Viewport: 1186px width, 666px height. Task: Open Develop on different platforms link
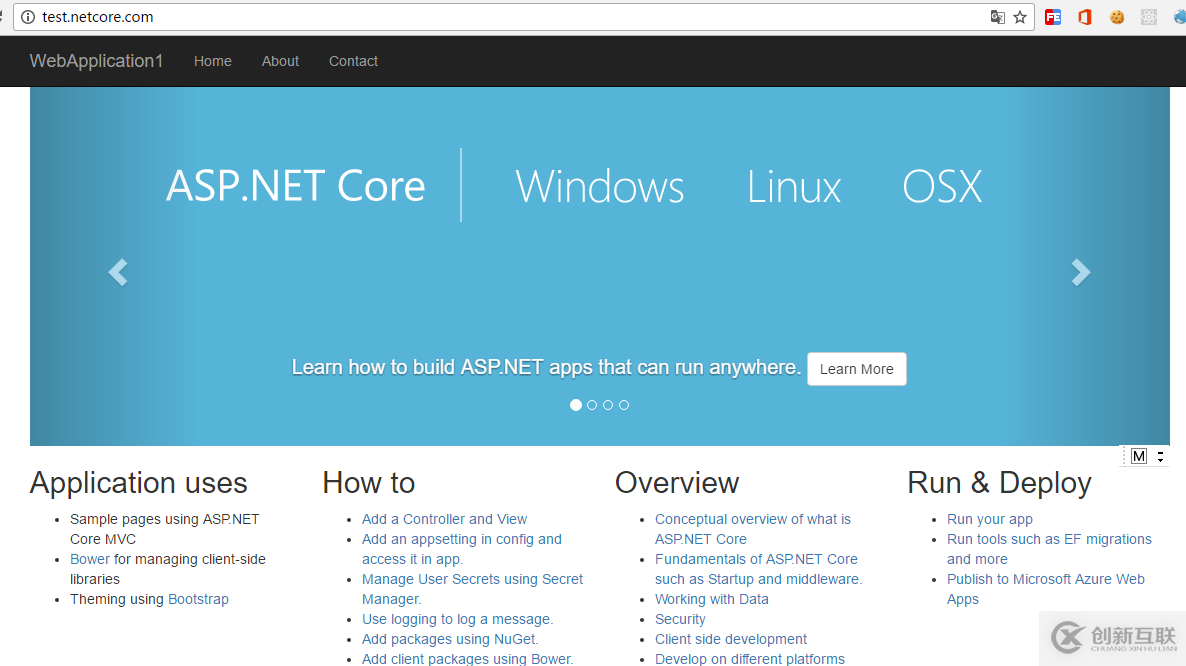coord(750,658)
